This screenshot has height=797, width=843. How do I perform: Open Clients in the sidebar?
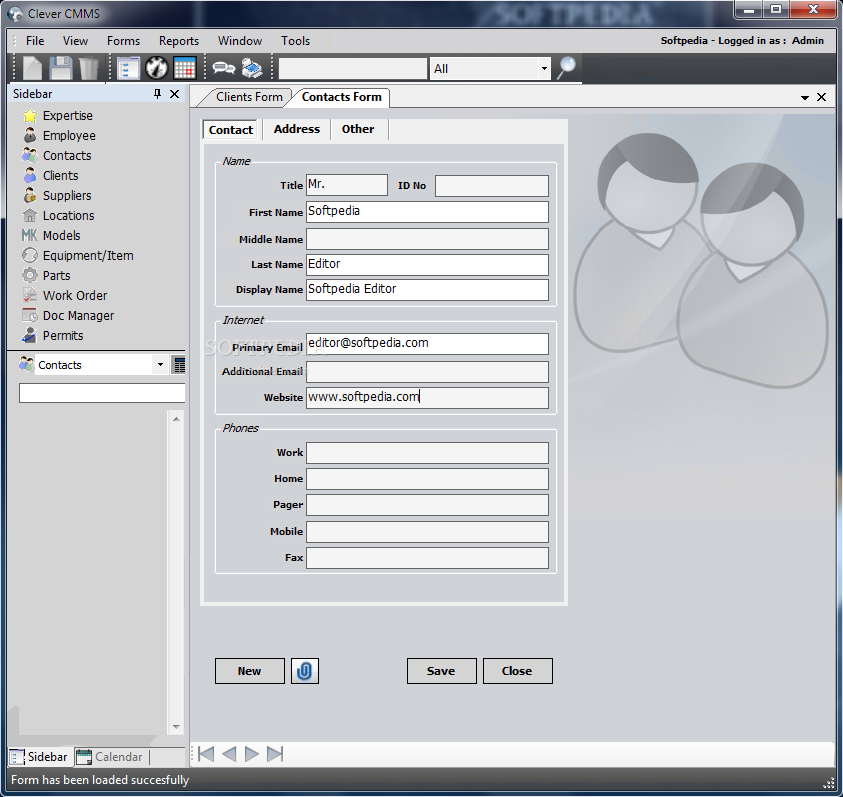60,175
